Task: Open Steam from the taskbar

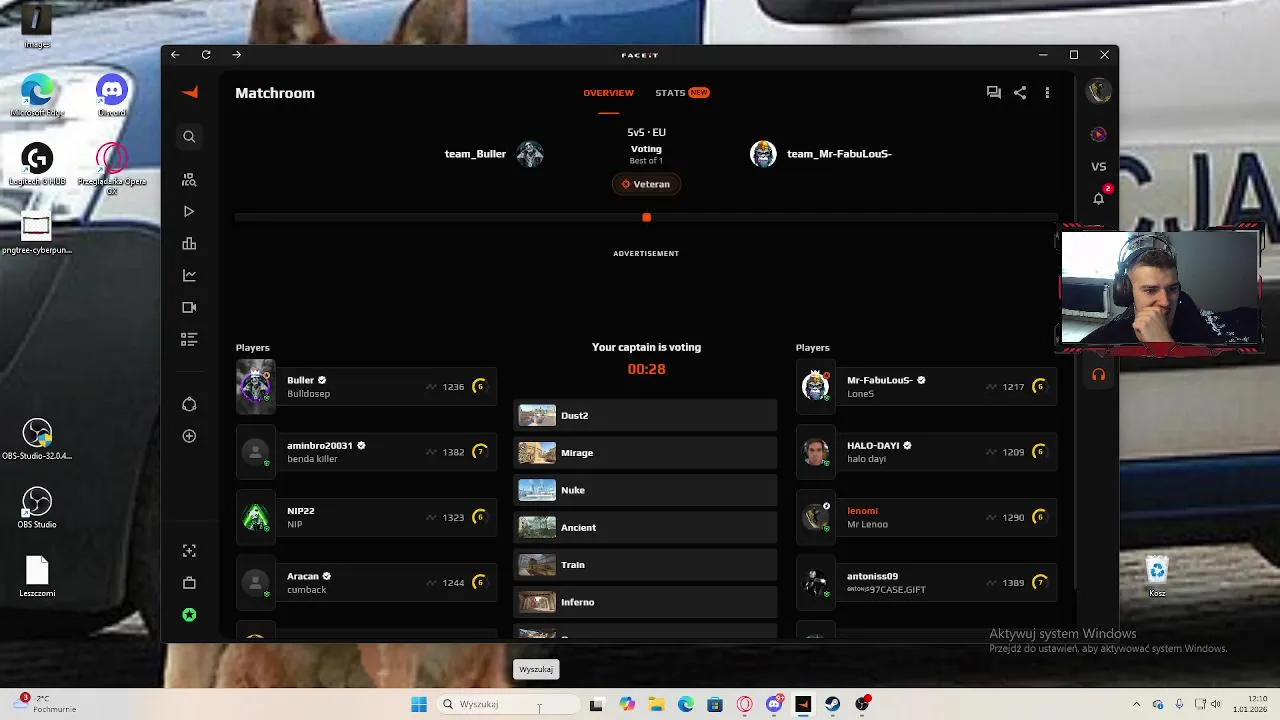Action: coord(832,704)
